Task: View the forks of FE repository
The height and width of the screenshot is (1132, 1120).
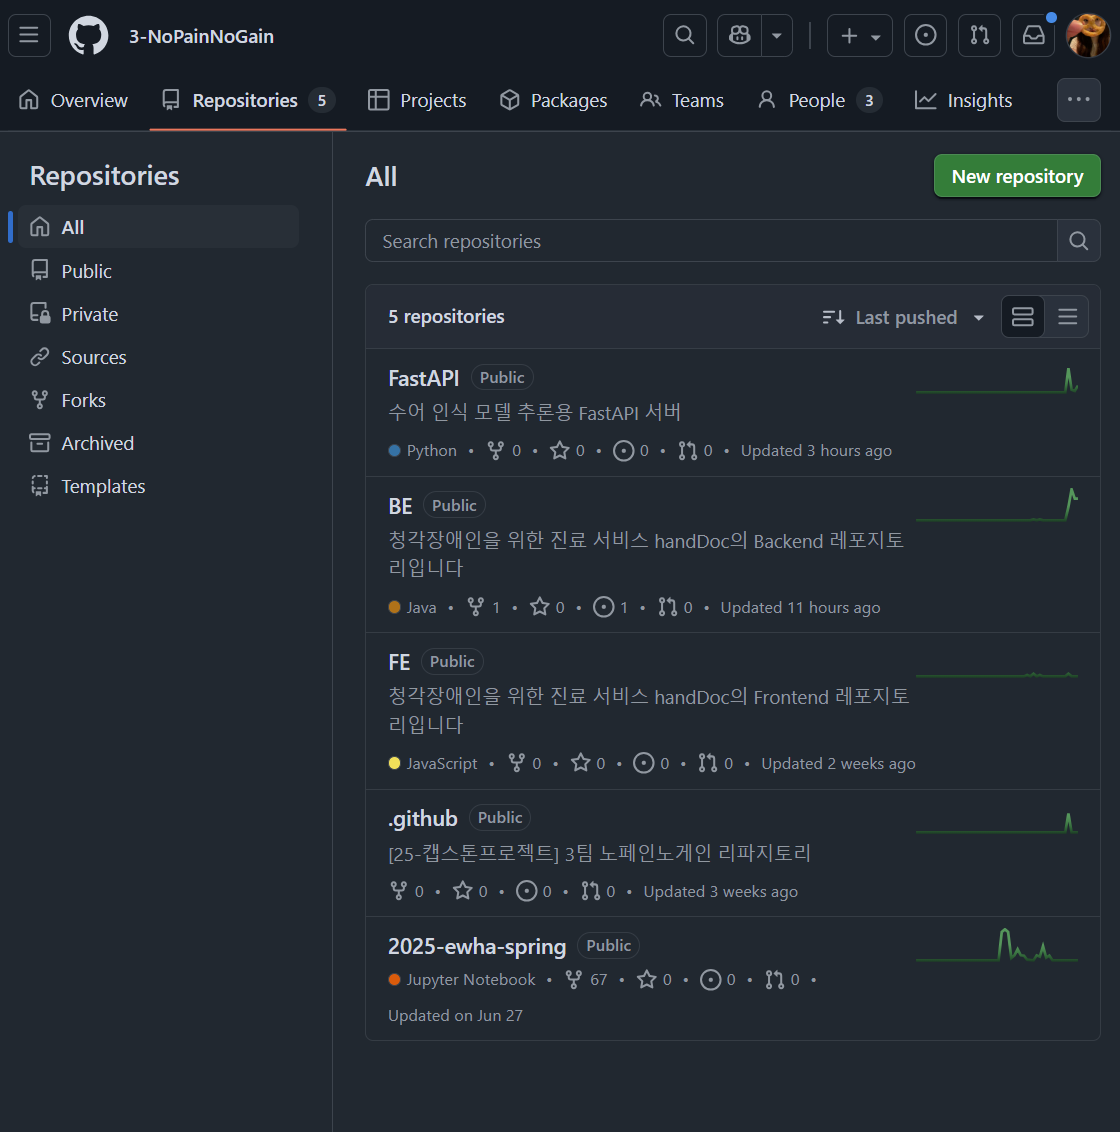Action: 524,763
